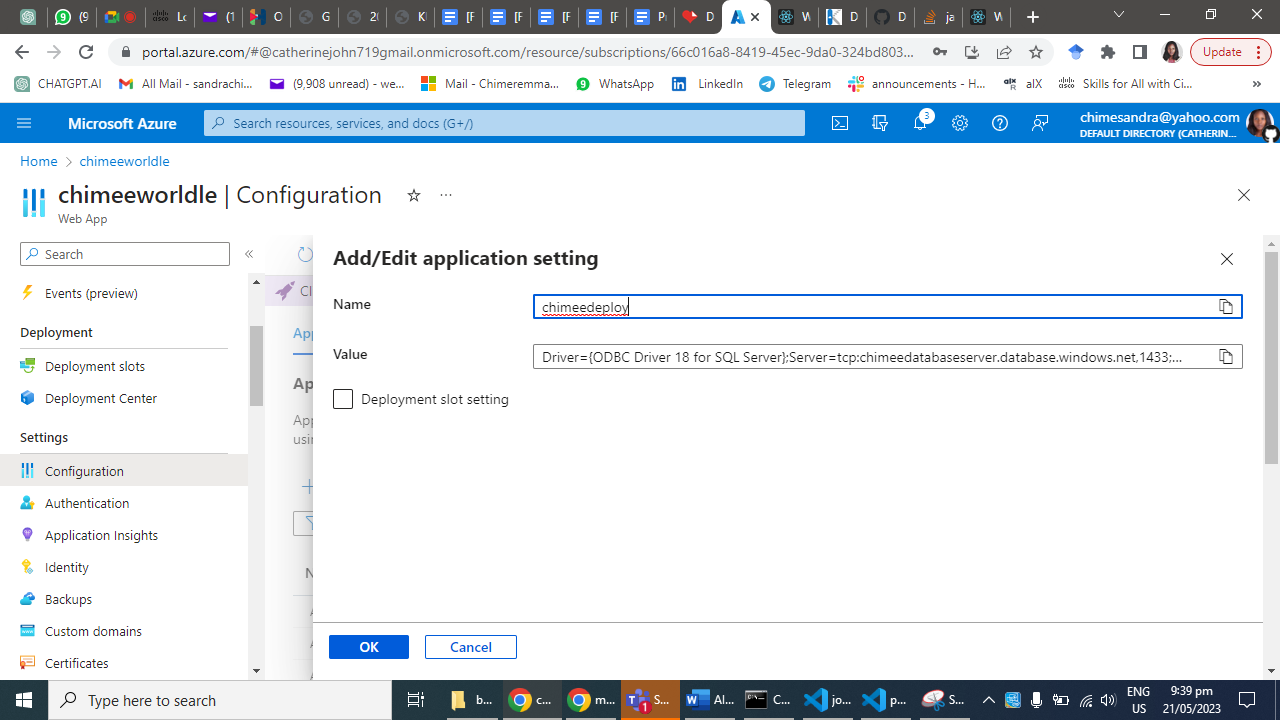Favorite the chimeeworldle resource with the star
1280x720 pixels.
point(414,195)
